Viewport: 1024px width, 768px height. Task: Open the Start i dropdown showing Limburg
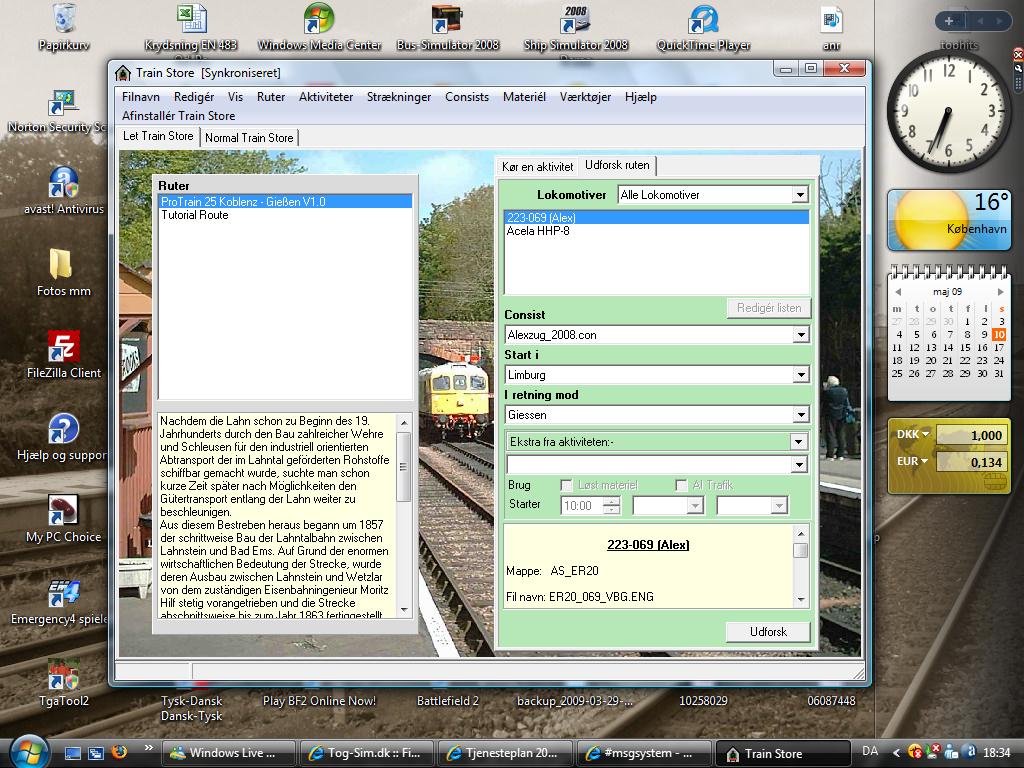pos(801,375)
